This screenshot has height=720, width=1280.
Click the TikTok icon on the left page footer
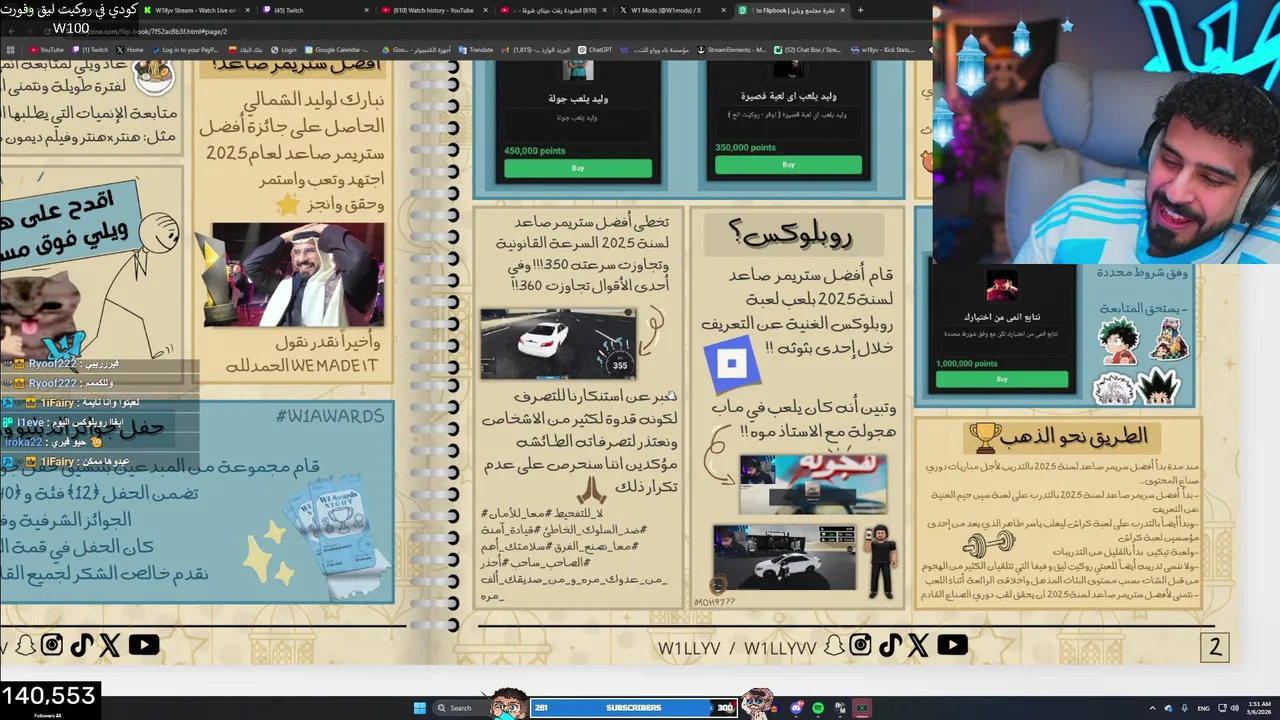[x=81, y=645]
